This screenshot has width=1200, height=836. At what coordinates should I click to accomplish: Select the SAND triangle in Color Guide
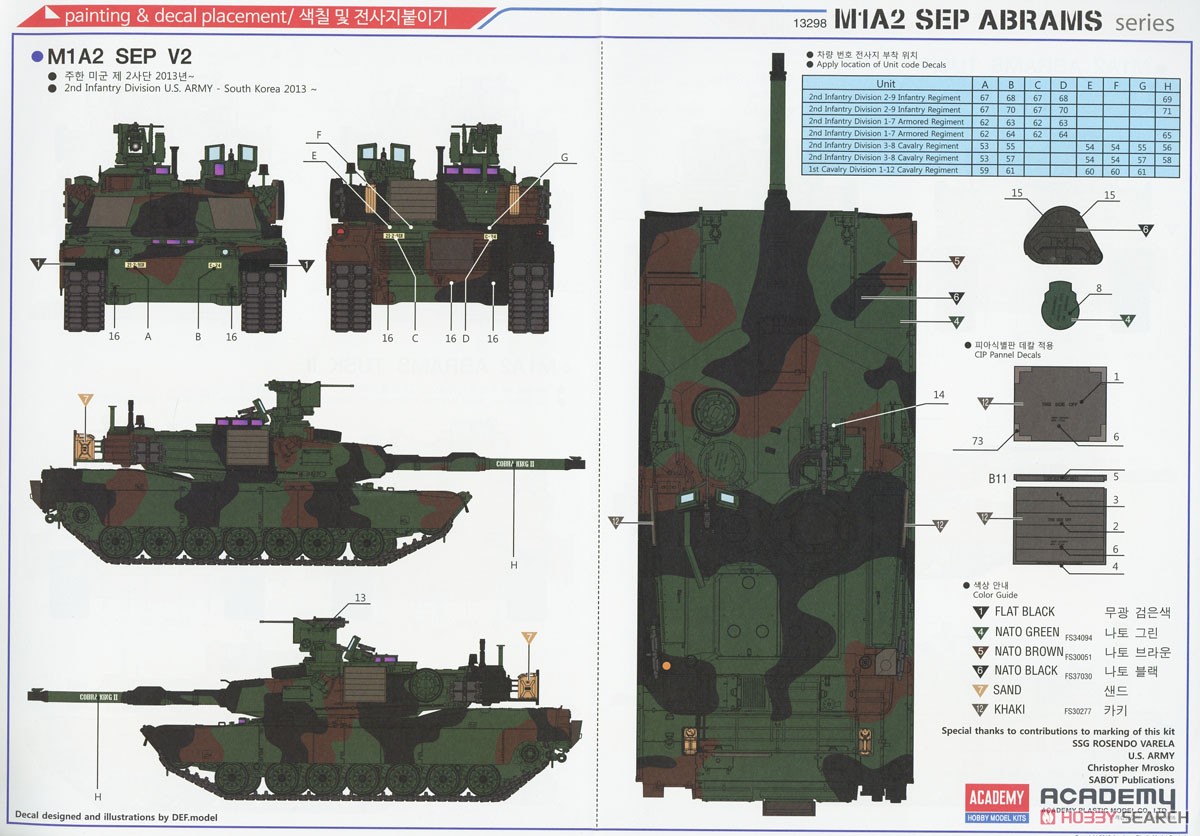tap(982, 690)
